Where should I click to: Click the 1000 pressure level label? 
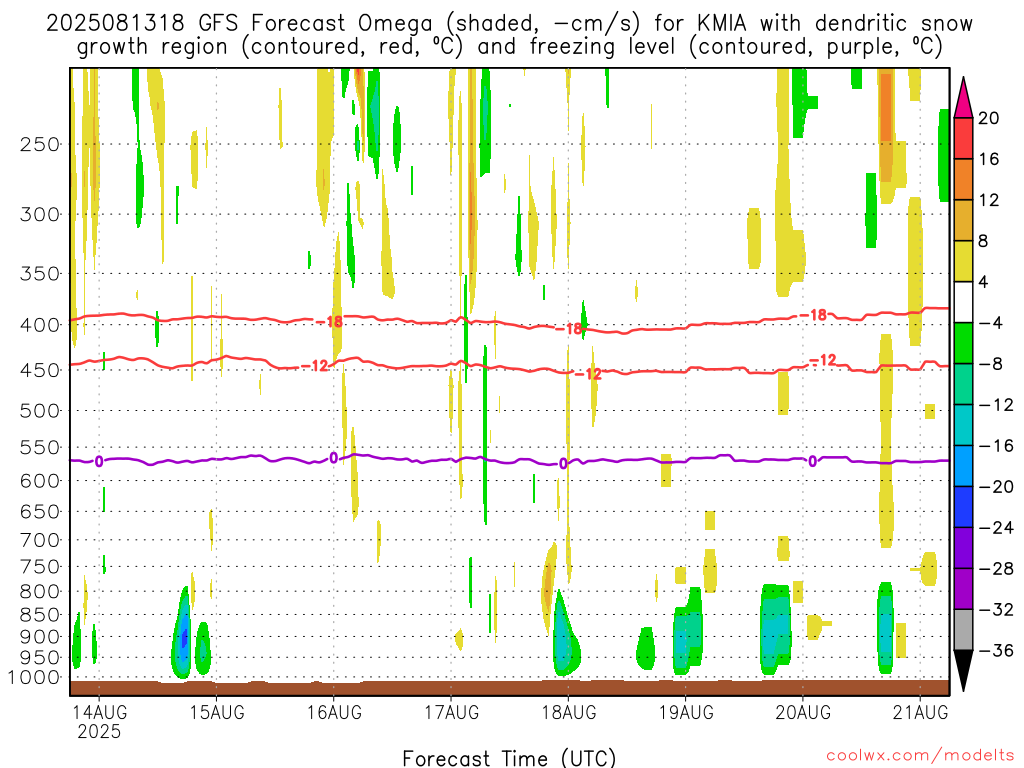click(33, 678)
